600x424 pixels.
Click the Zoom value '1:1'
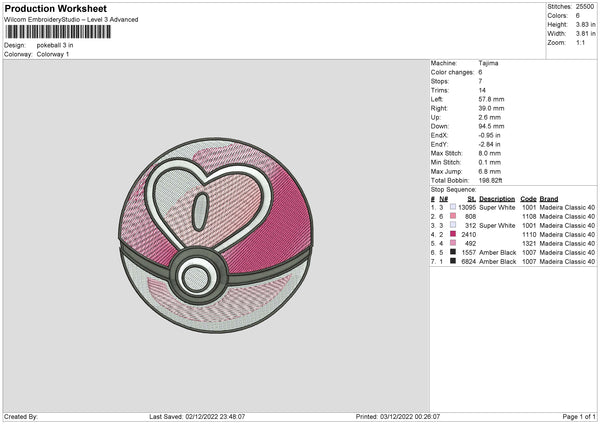pos(580,42)
